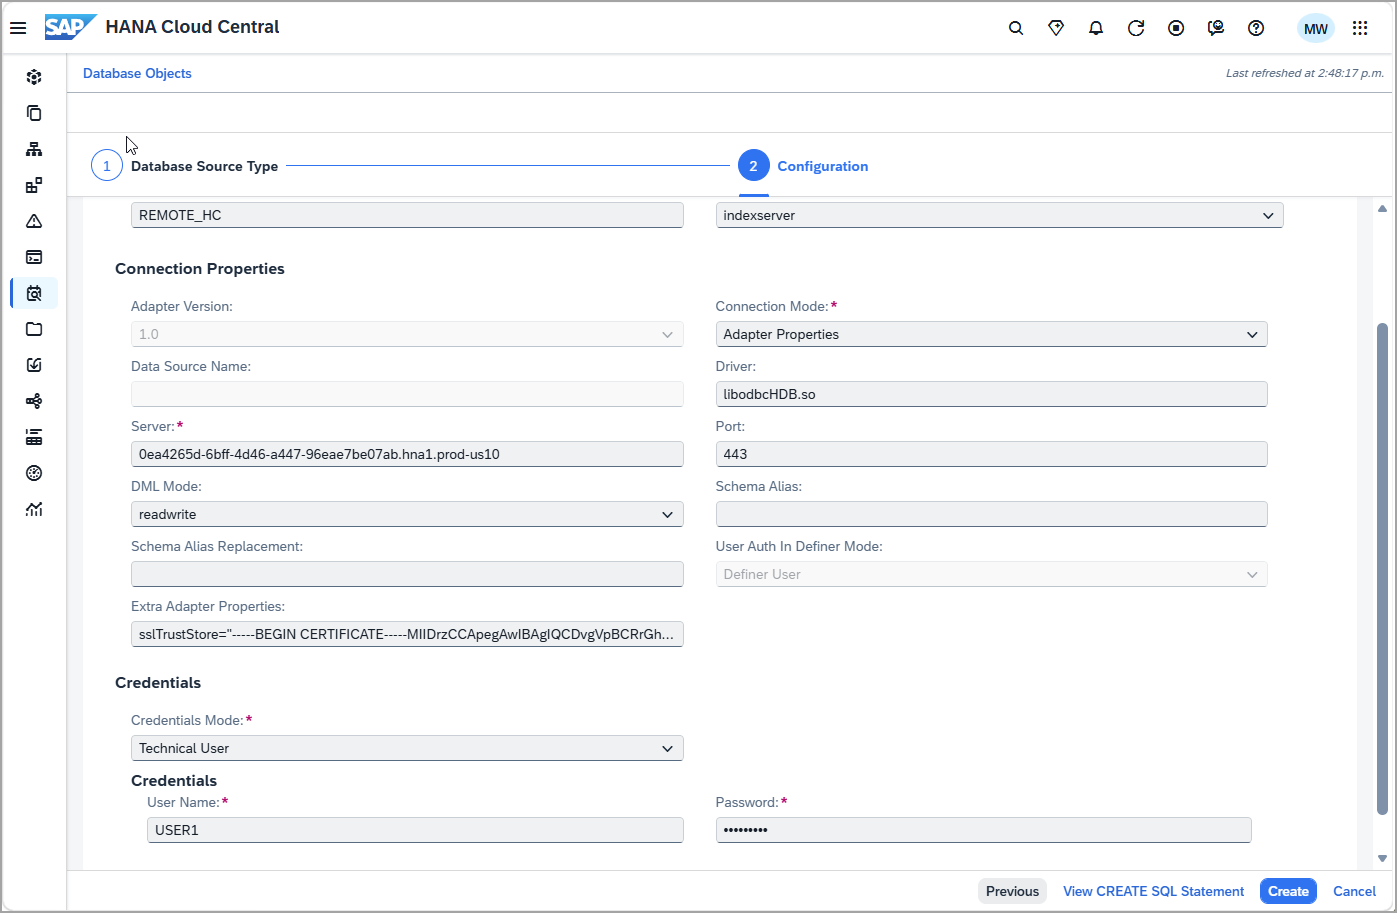Click the Connection Properties heading

click(x=200, y=269)
